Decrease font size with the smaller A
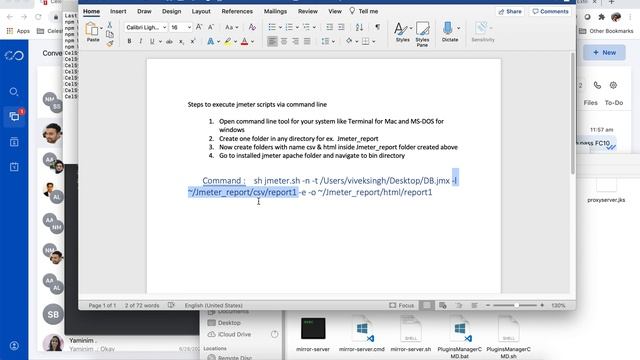 [211, 27]
